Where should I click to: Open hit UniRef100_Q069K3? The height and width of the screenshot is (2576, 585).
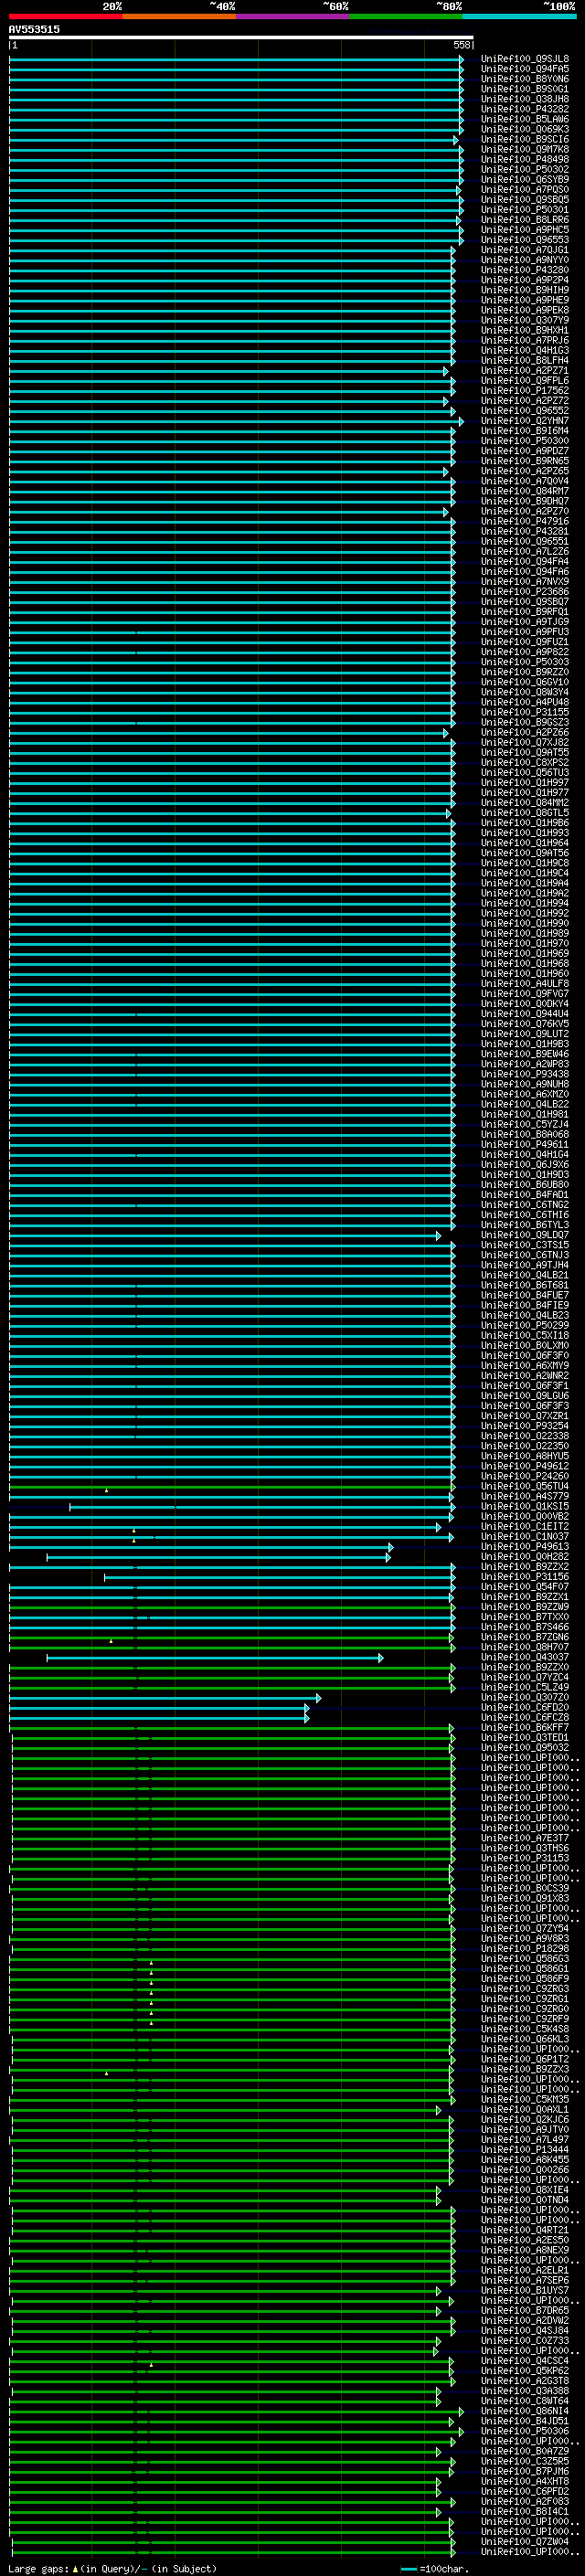(524, 129)
